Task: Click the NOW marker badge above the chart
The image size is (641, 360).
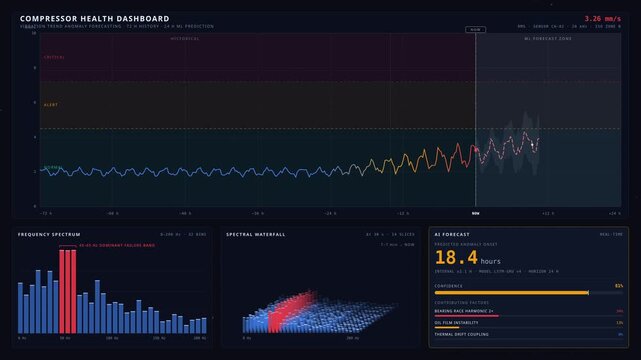Action: [475, 29]
